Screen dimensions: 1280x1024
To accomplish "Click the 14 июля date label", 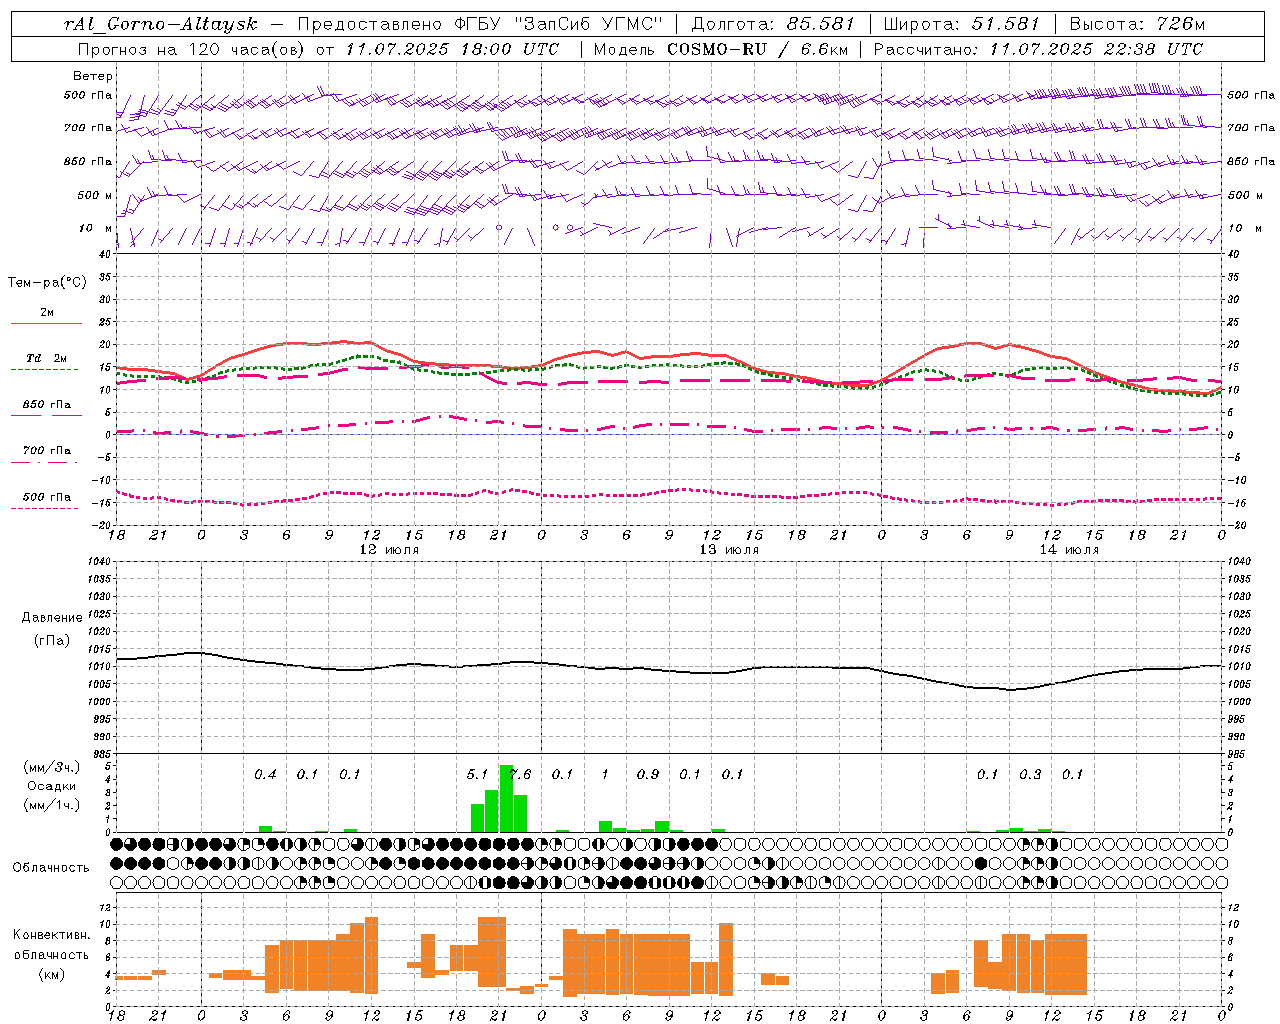I will [1069, 550].
